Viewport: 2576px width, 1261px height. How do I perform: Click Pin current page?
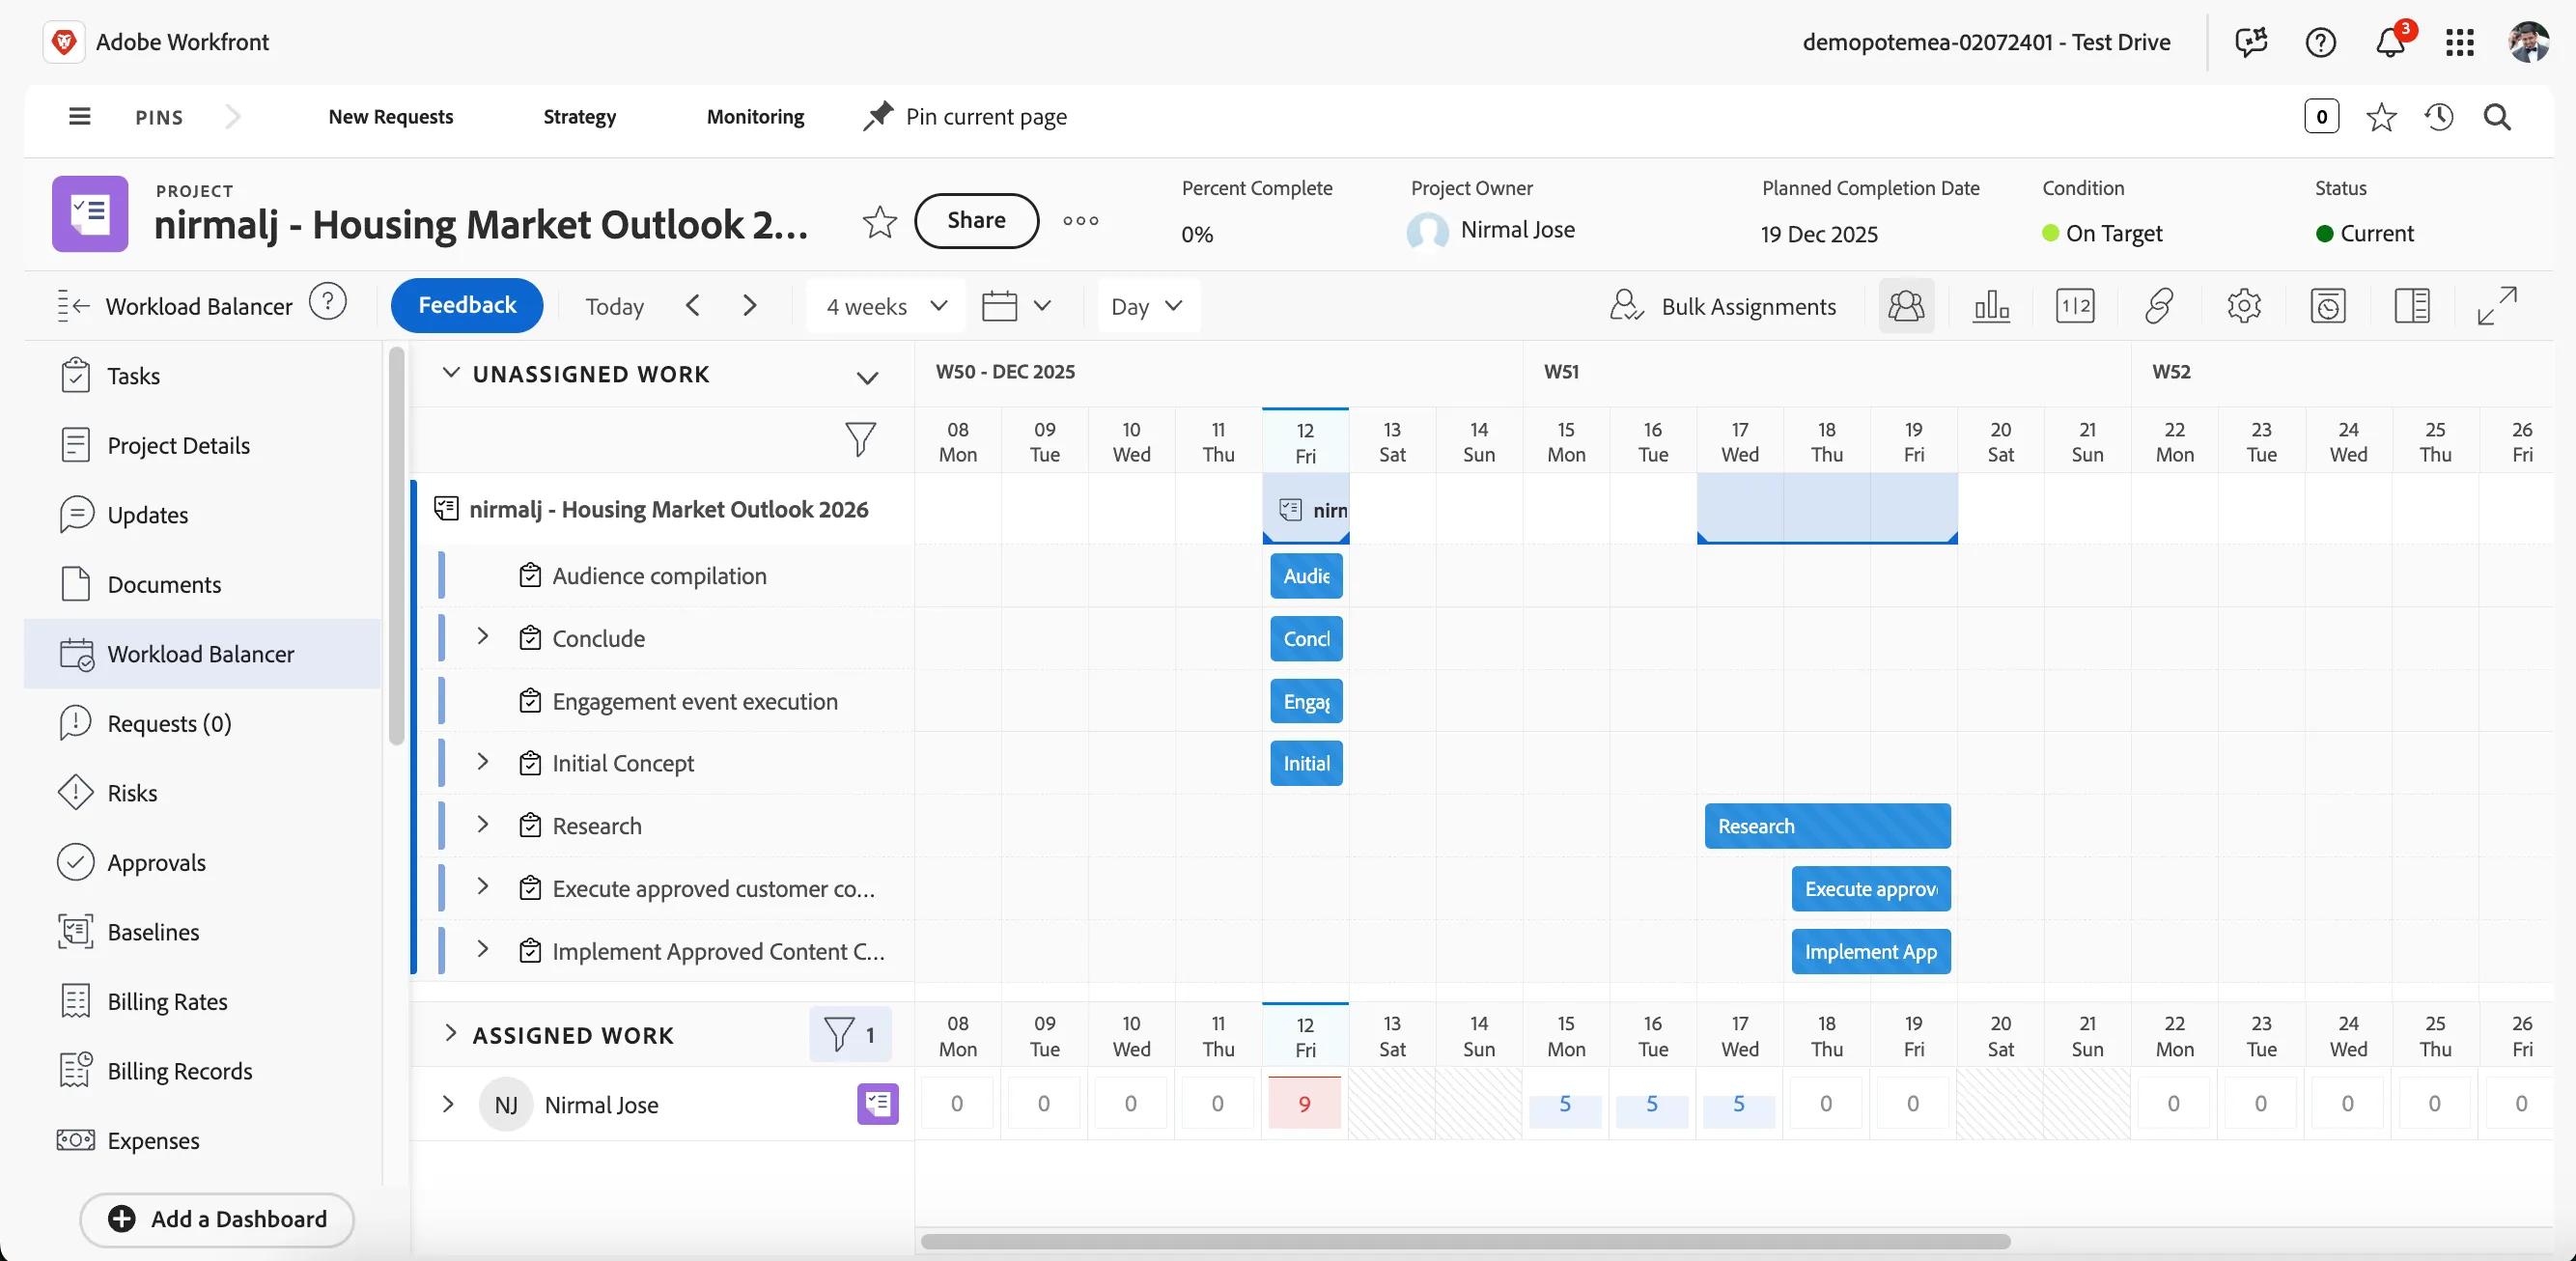click(966, 116)
